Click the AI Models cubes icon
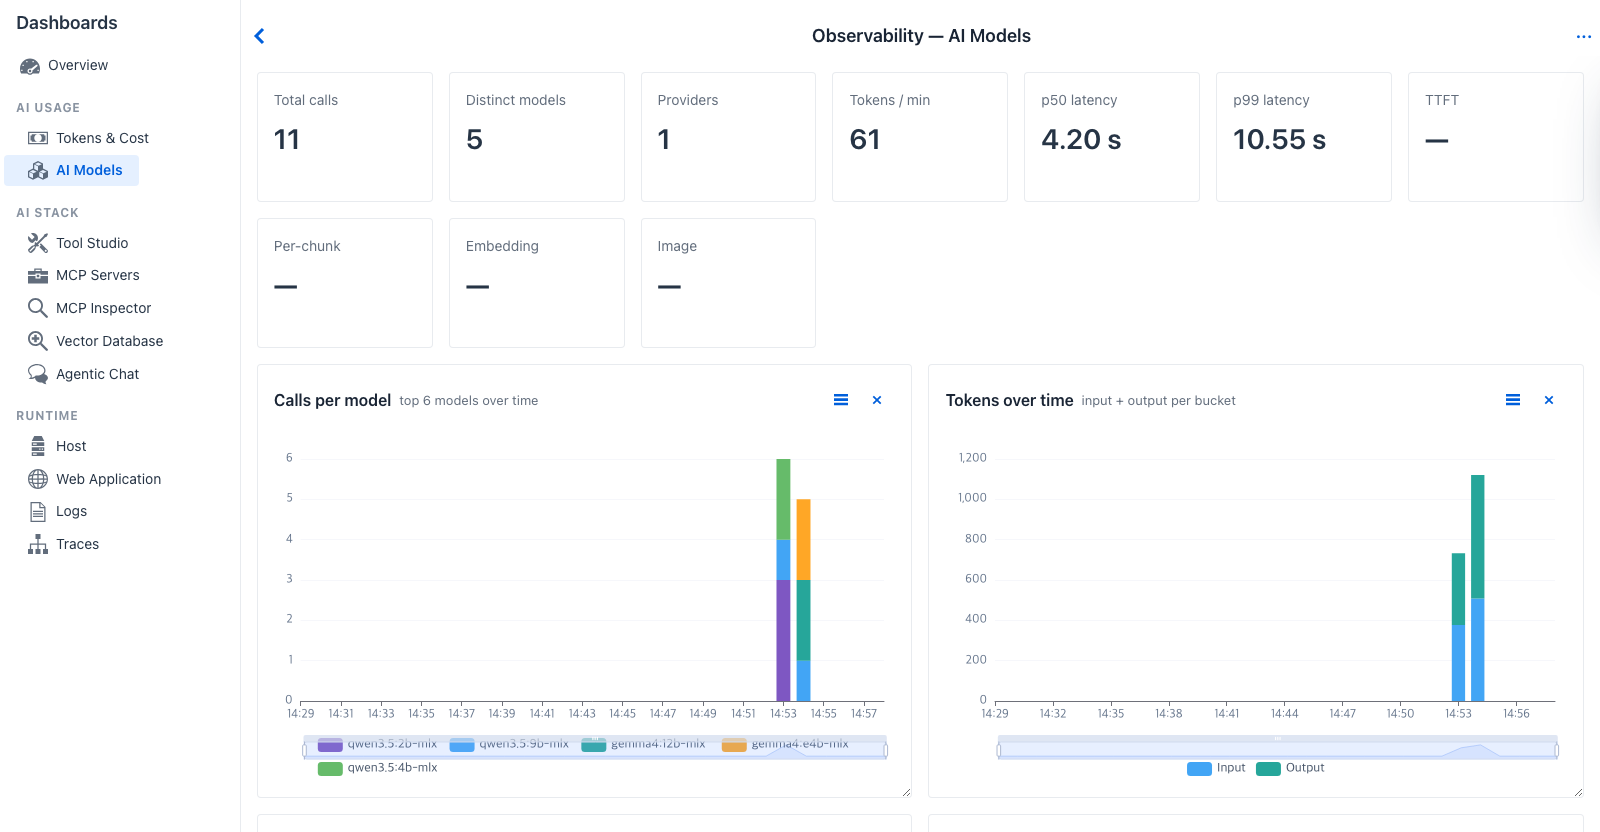This screenshot has width=1600, height=832. pos(38,171)
